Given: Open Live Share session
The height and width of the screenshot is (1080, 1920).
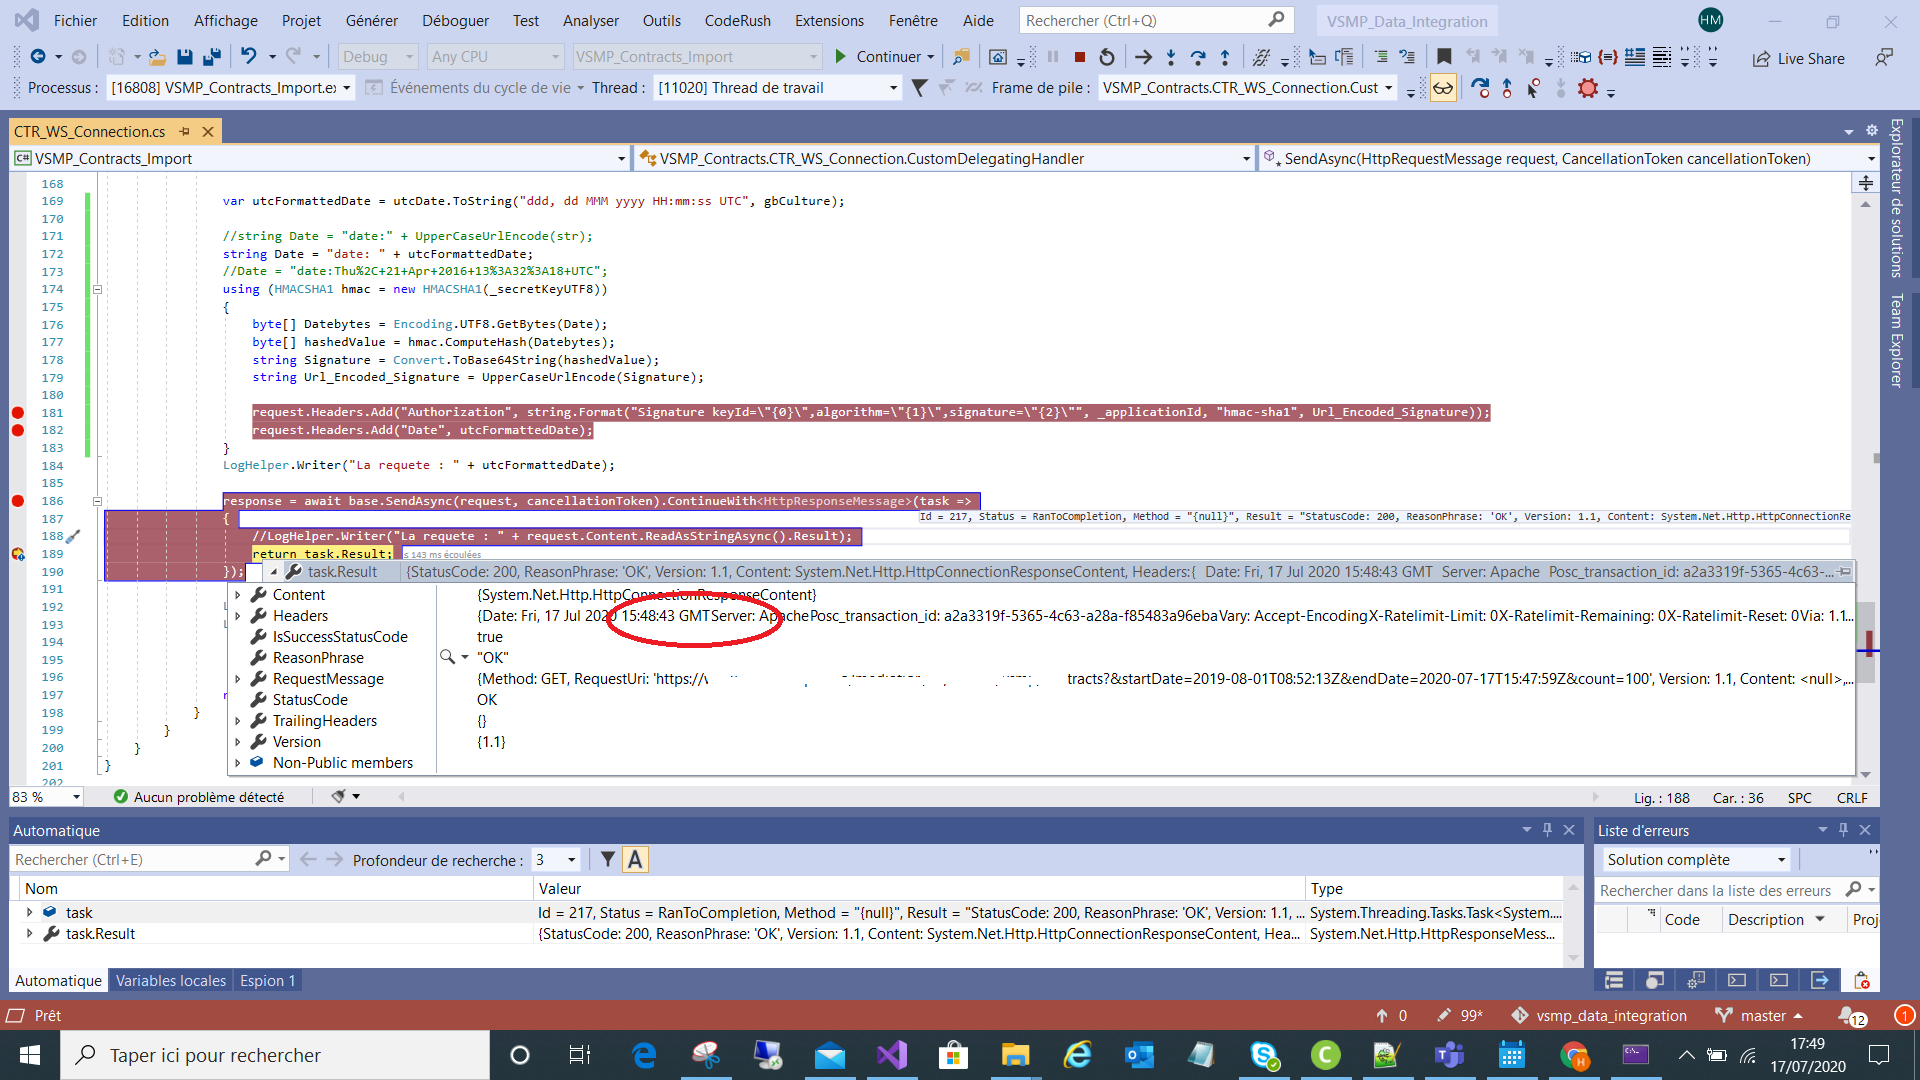Looking at the screenshot, I should tap(1799, 58).
